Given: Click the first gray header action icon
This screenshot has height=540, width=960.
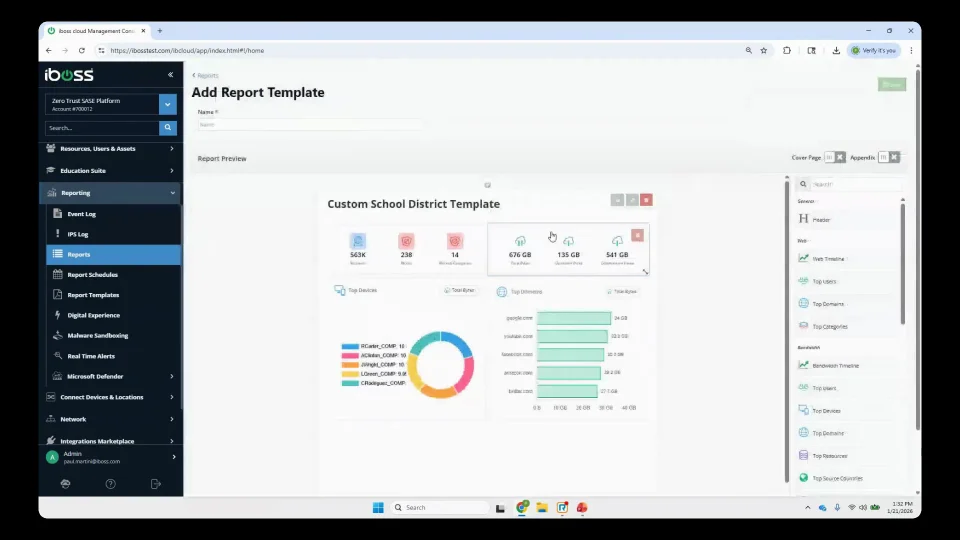Looking at the screenshot, I should tap(617, 200).
